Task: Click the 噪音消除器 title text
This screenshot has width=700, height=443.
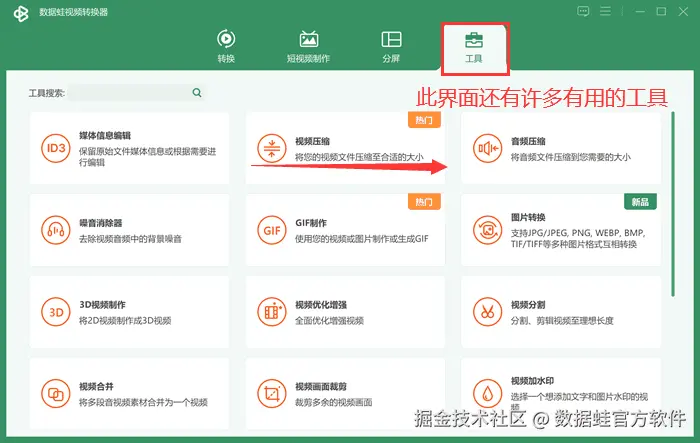Action: (101, 223)
